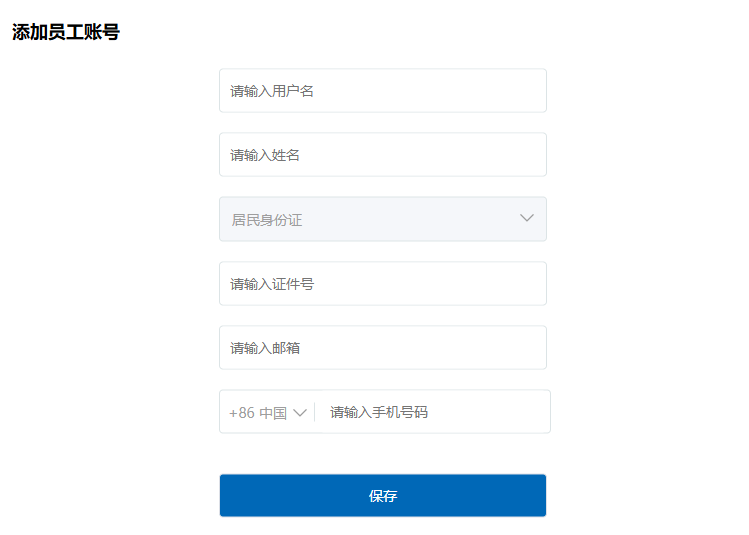
Task: Click the placeholder text 请输入姓名
Action: click(x=265, y=155)
